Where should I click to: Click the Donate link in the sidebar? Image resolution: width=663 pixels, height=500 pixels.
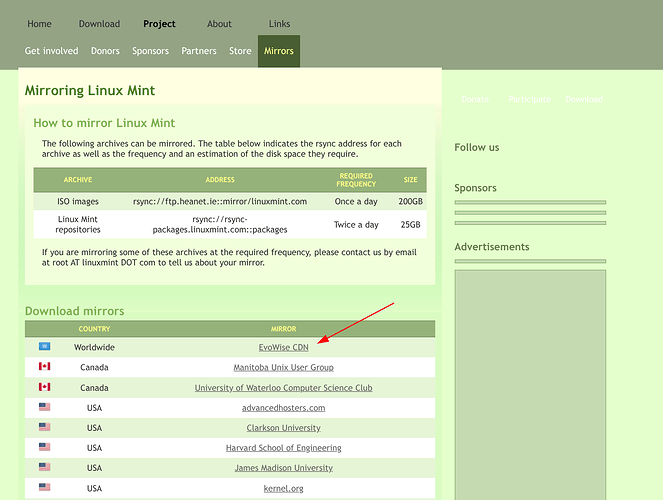[475, 99]
